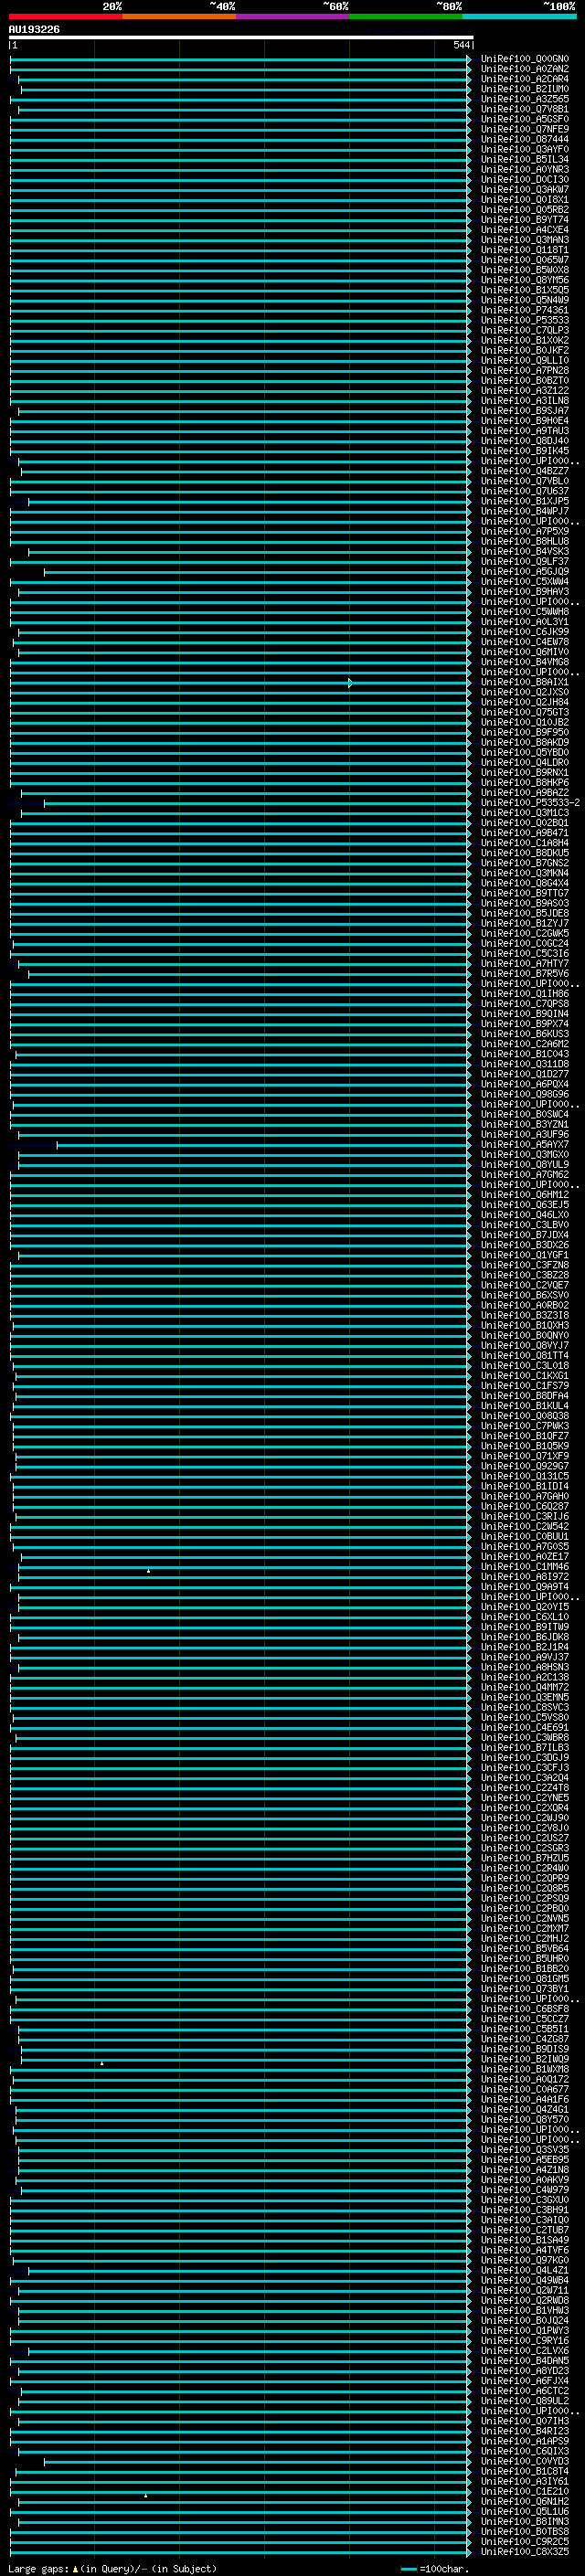
Task: Select label UniRef100_A5GJQ9
Action: 525,571
